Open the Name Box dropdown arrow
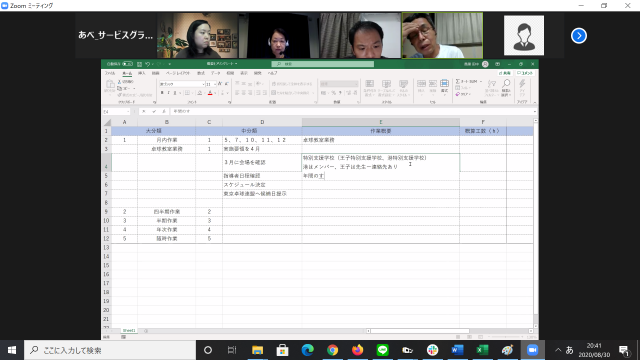 [128, 111]
